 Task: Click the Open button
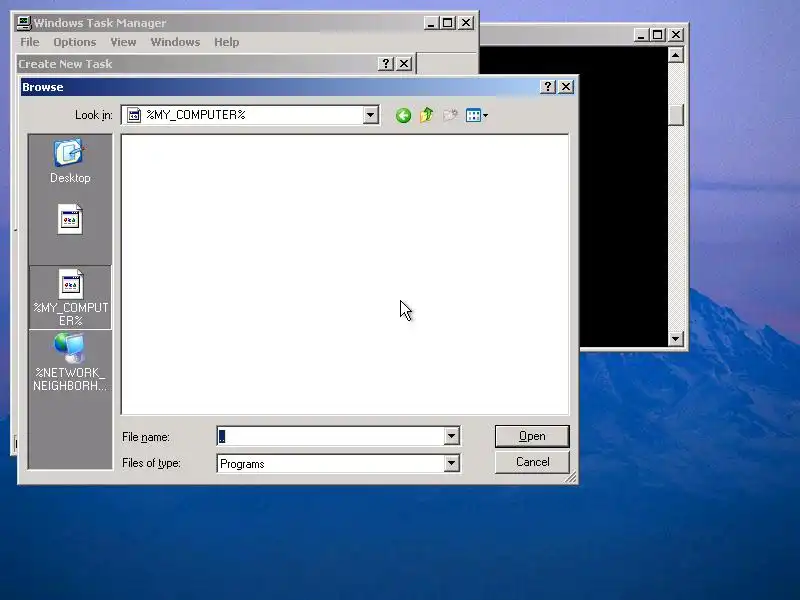[x=532, y=436]
